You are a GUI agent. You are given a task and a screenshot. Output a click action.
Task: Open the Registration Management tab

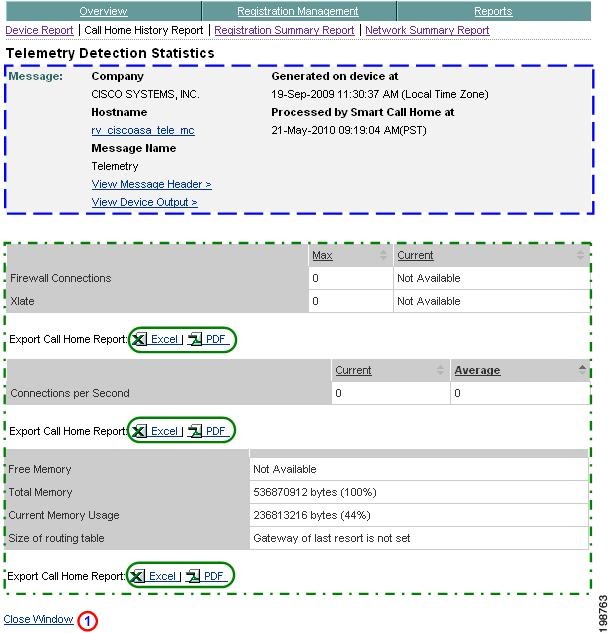(298, 11)
